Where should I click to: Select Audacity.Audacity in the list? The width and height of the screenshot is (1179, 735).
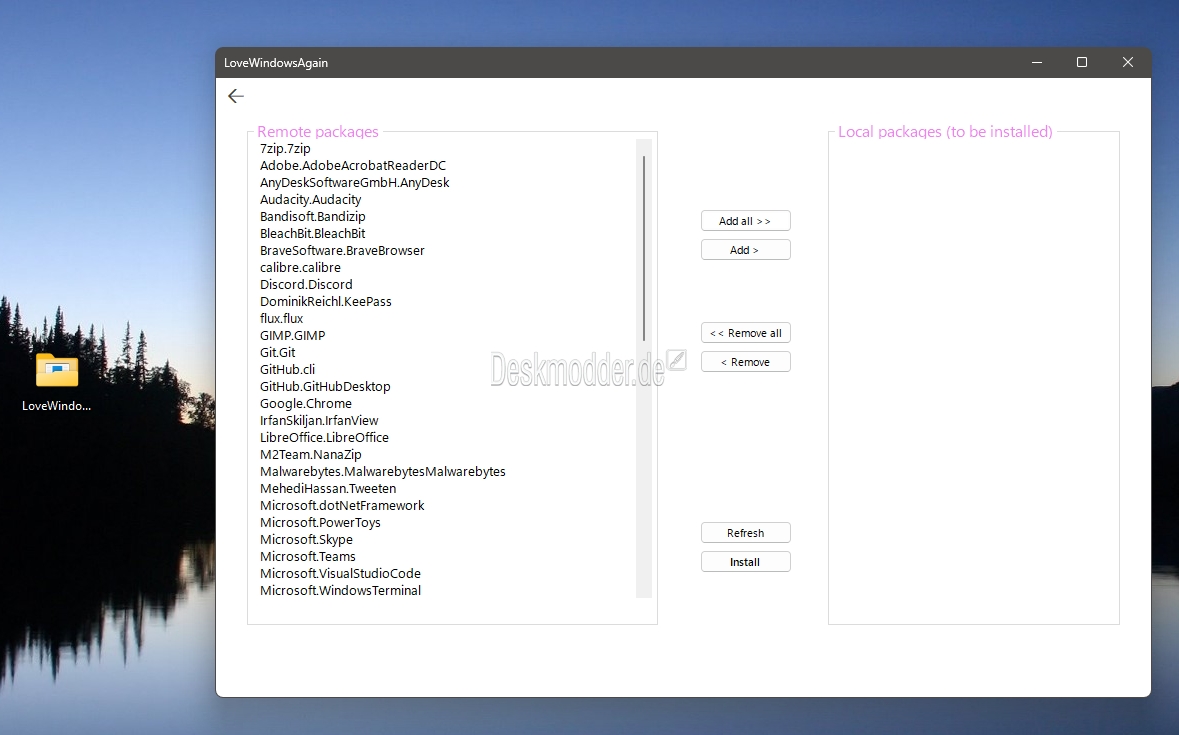click(x=311, y=200)
